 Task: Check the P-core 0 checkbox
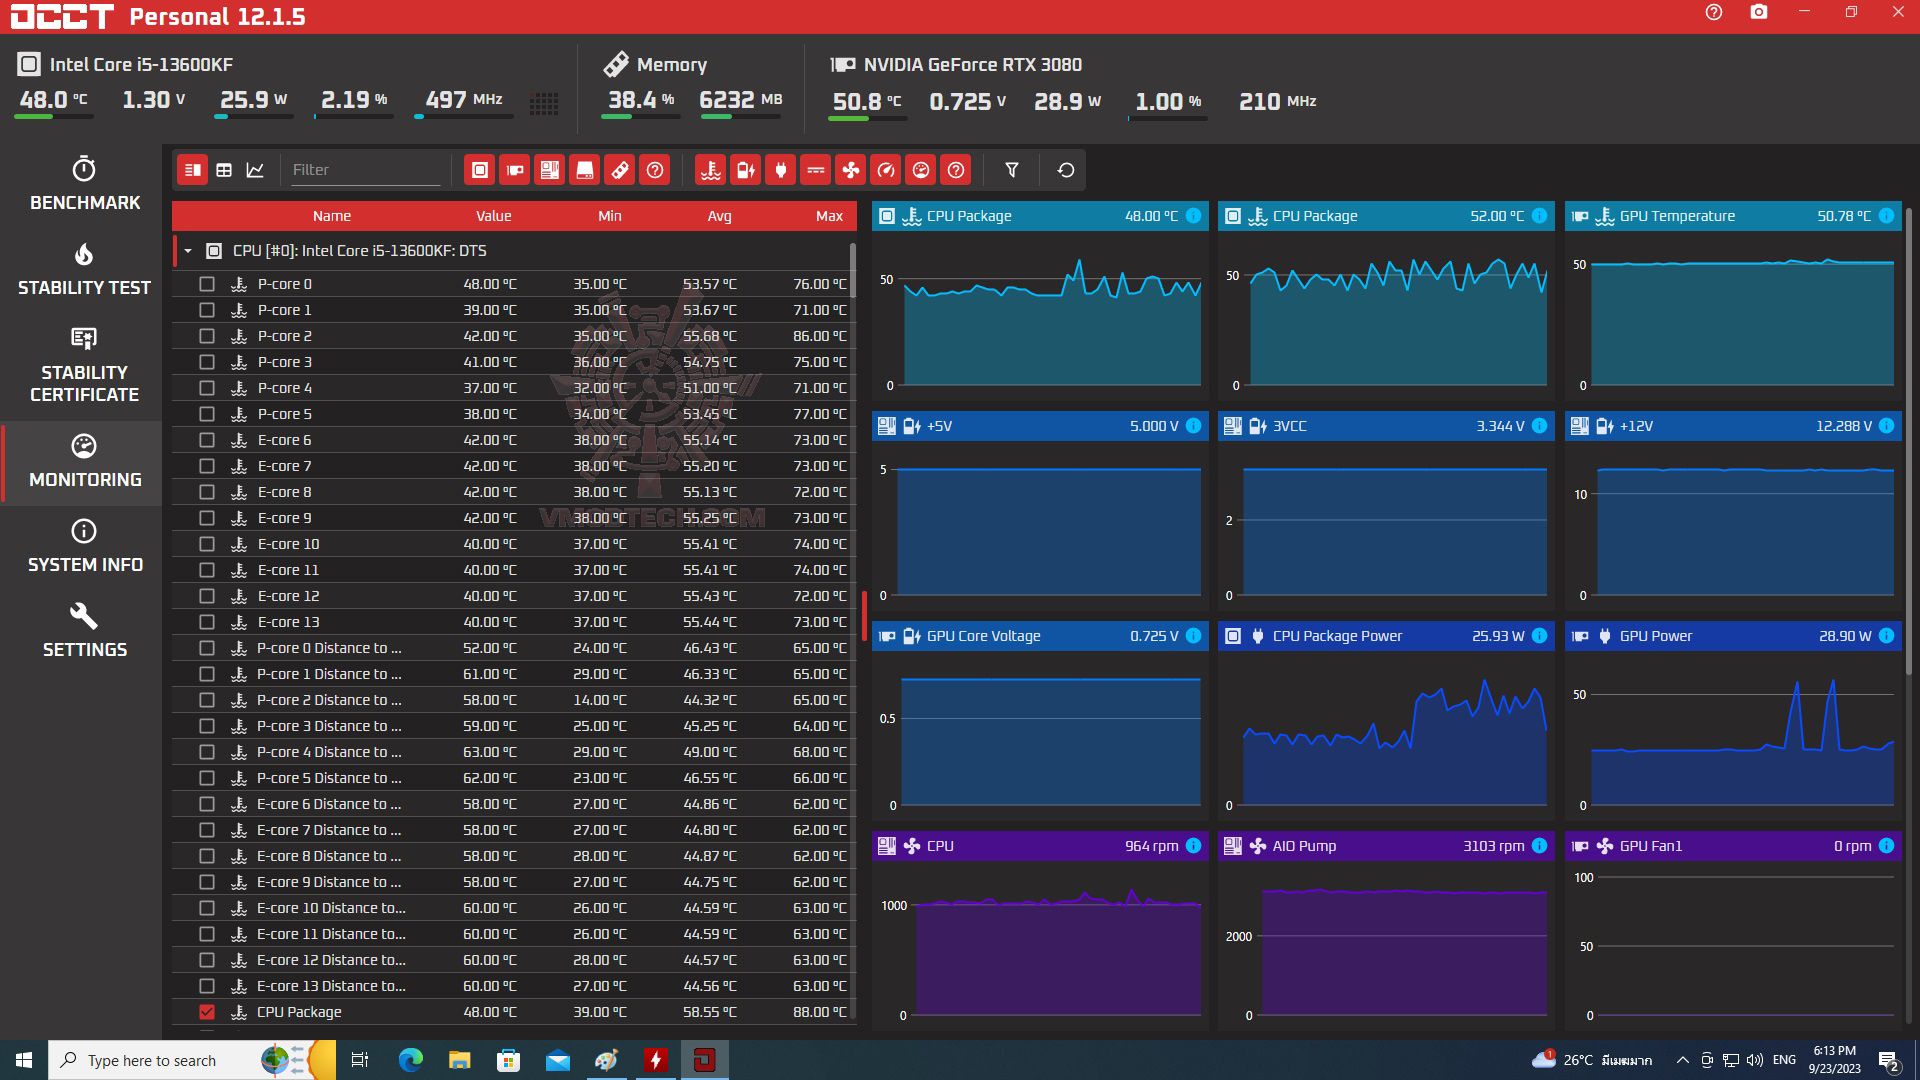pos(207,284)
